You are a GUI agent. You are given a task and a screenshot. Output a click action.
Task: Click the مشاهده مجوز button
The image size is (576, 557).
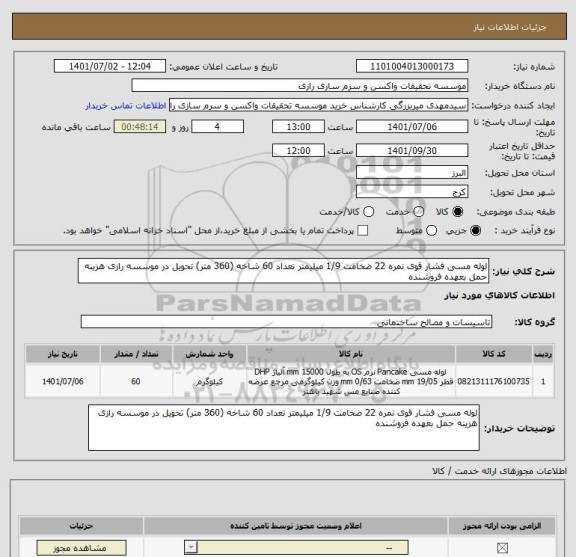[82, 548]
